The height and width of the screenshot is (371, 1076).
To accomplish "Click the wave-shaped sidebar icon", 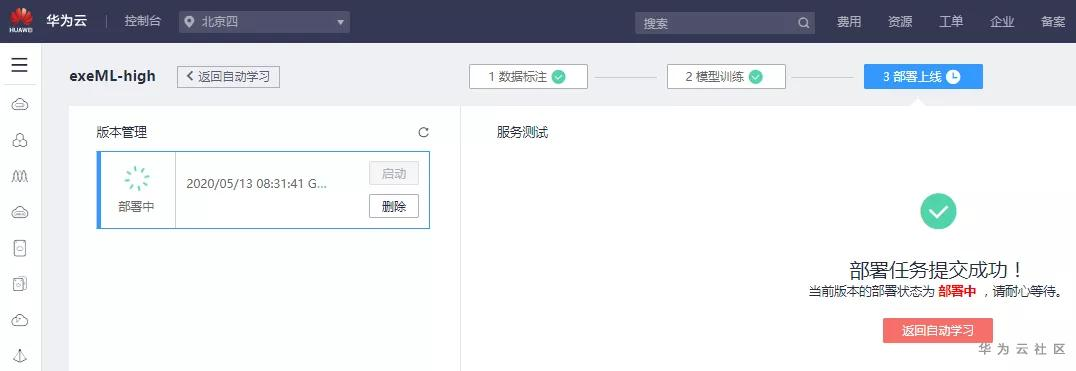I will click(20, 176).
